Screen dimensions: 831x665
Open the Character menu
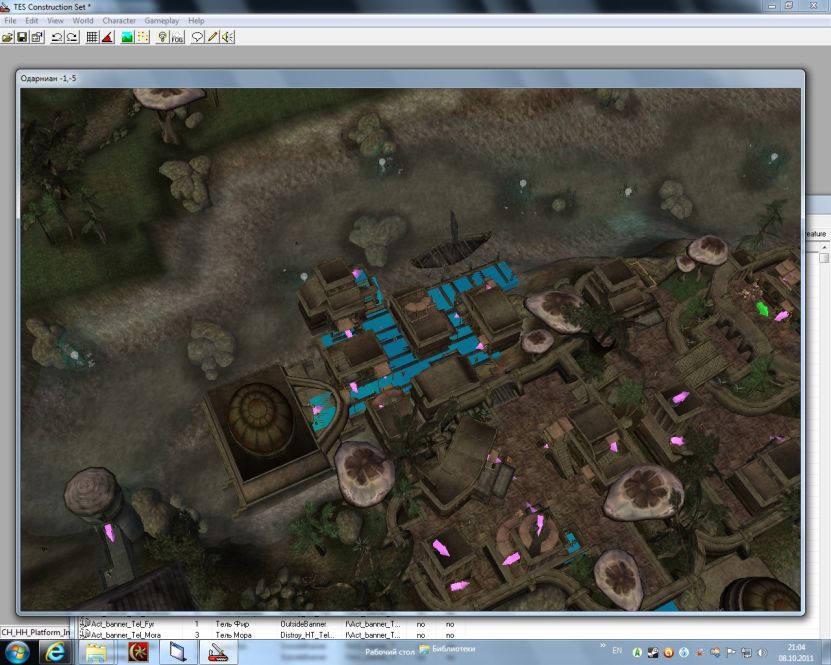(x=119, y=21)
